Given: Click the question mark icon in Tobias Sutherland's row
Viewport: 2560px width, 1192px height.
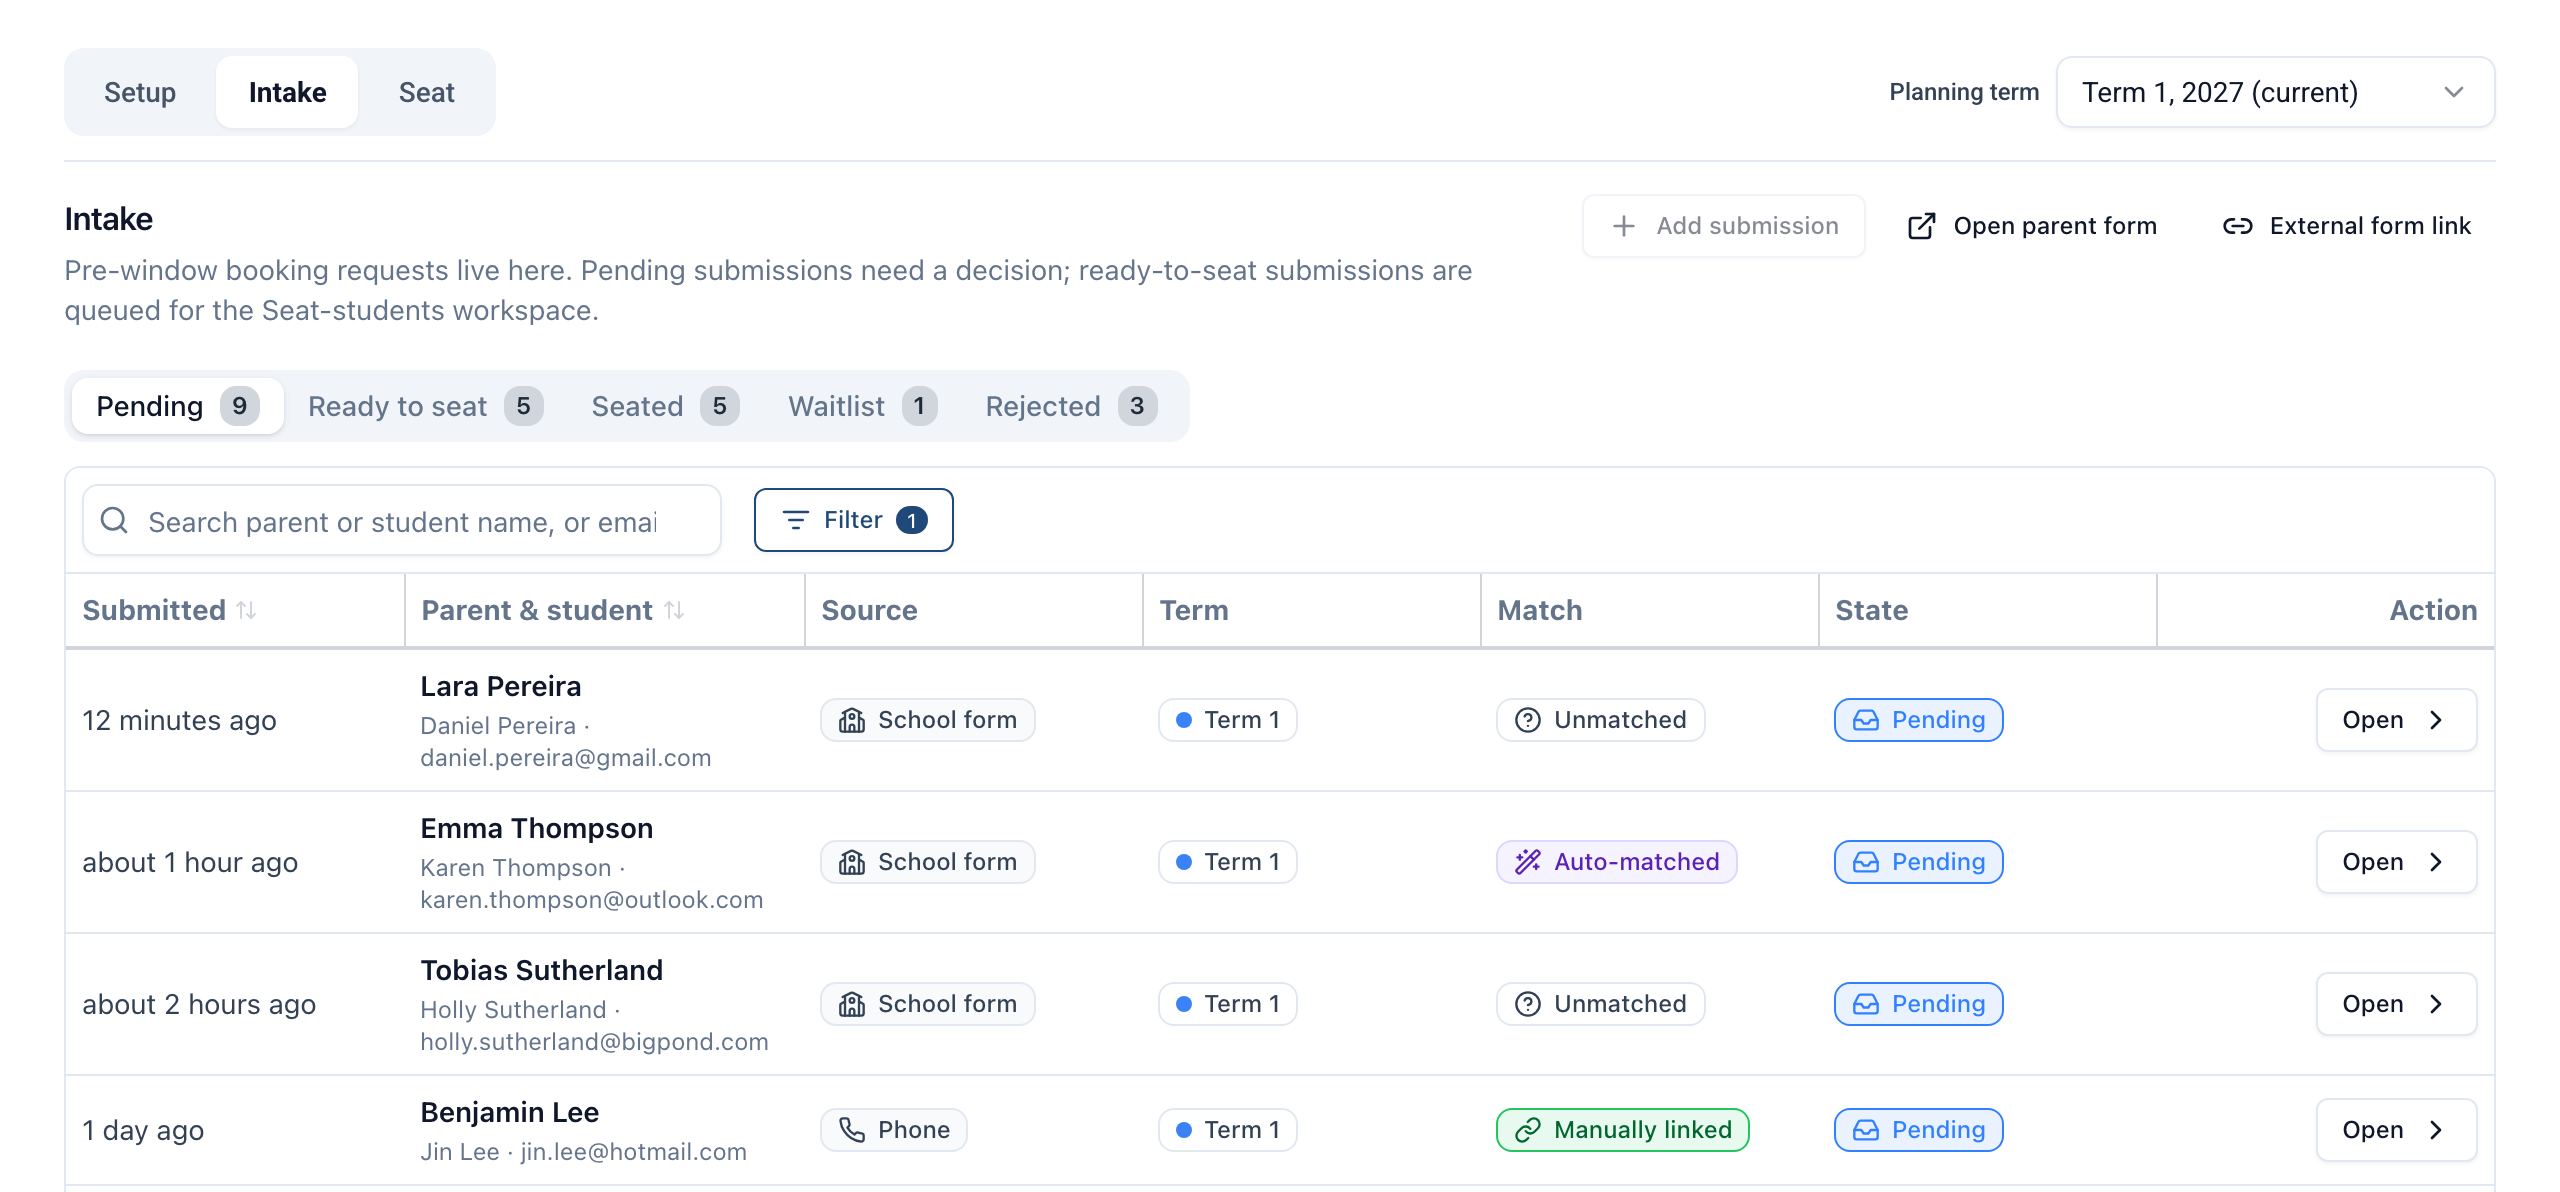Looking at the screenshot, I should pyautogui.click(x=1528, y=1004).
